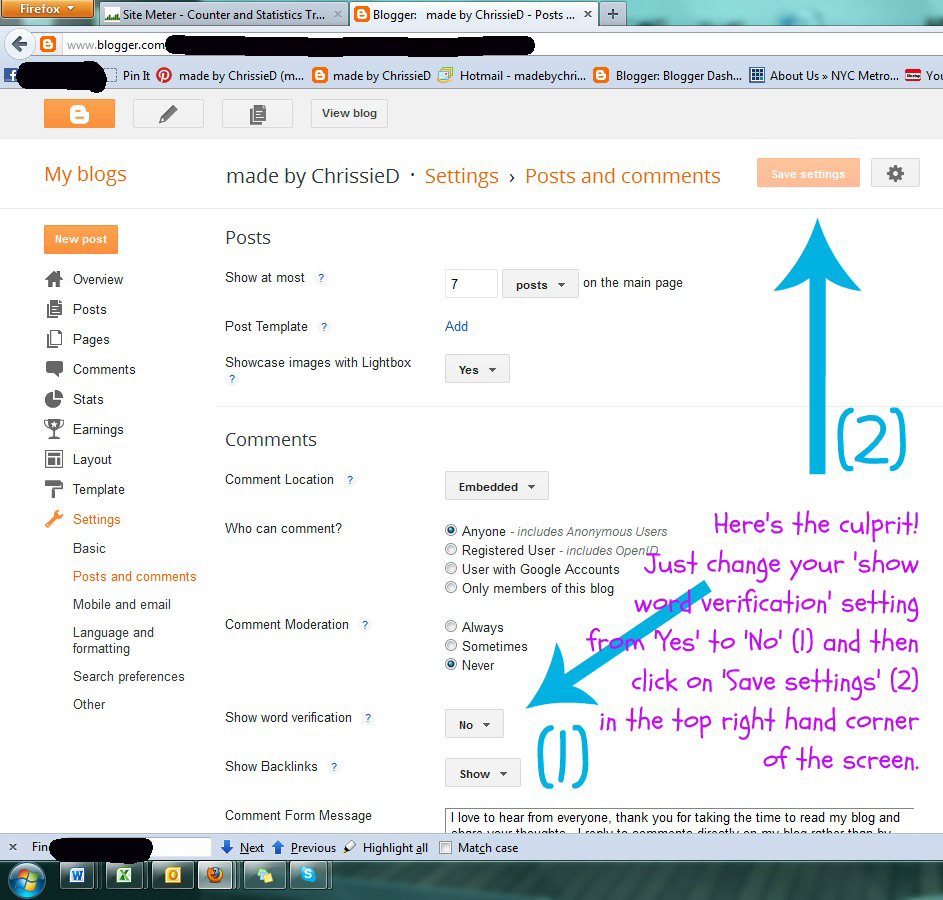Click the Stats pie chart icon
The width and height of the screenshot is (943, 900).
(54, 399)
